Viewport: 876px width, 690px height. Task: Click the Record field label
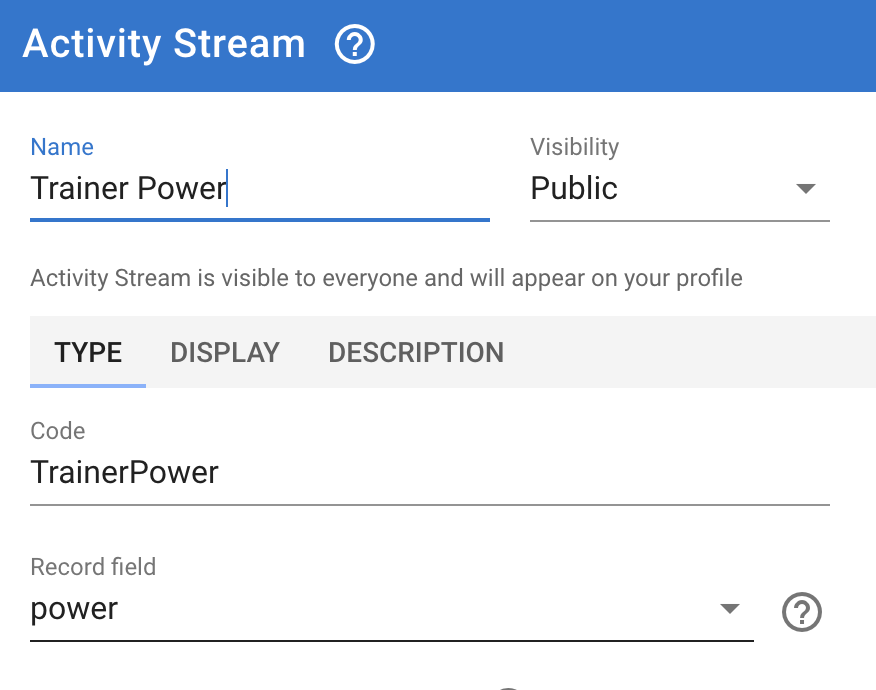click(93, 567)
